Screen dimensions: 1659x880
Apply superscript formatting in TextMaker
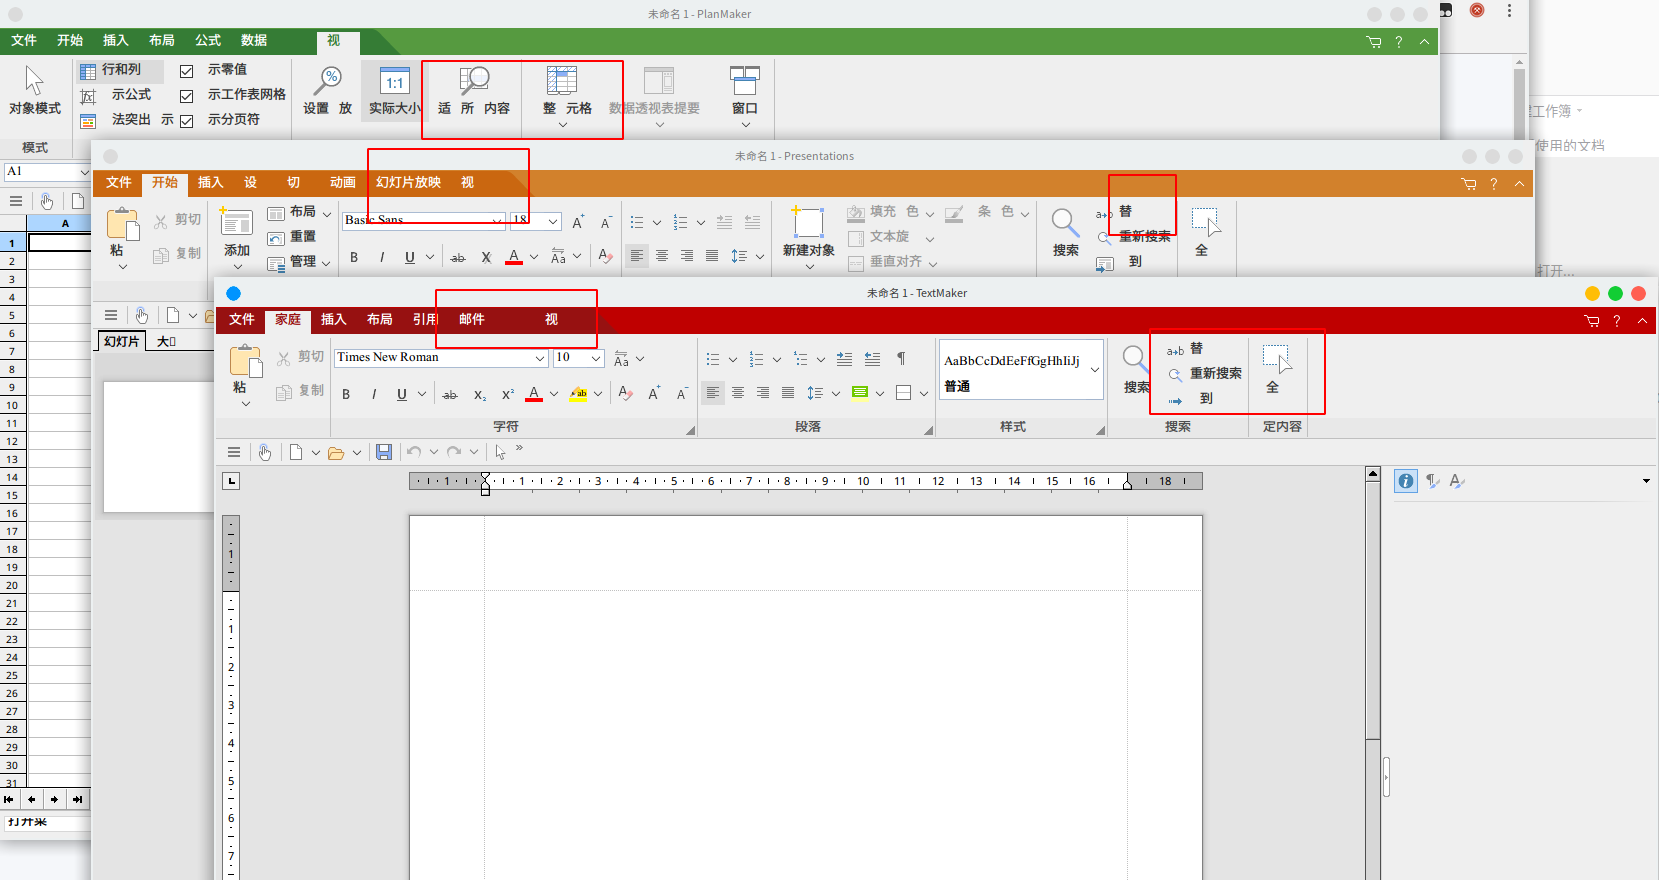508,394
